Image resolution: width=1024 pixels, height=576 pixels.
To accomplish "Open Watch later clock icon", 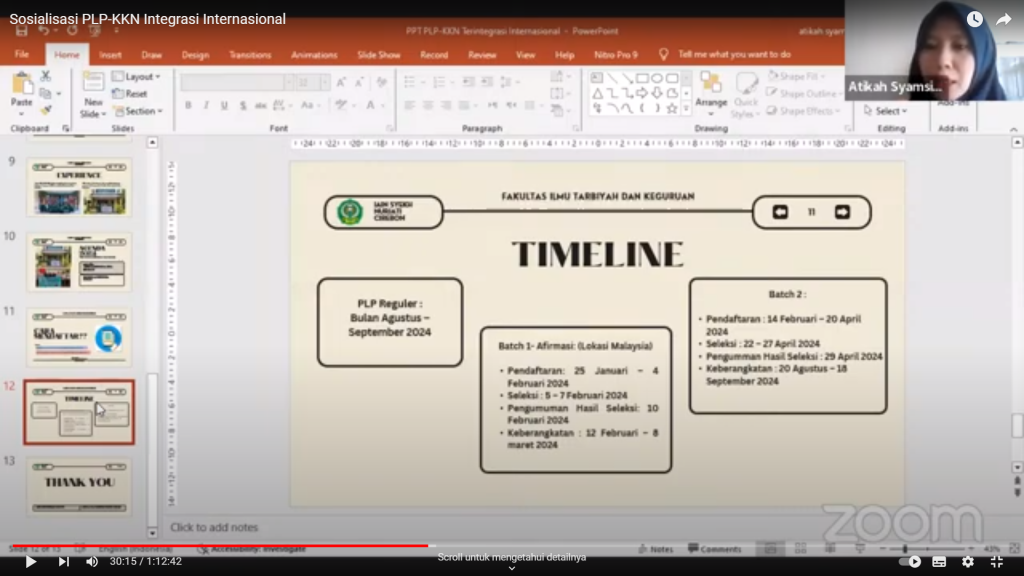I will 974,19.
